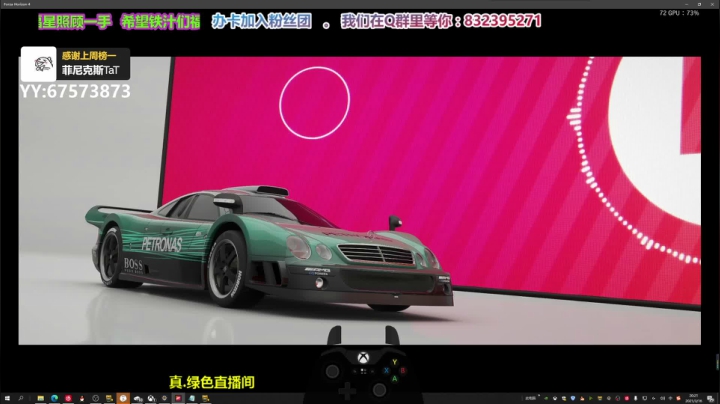720x404 pixels.
Task: Open the Windows Start menu
Action: coord(7,398)
